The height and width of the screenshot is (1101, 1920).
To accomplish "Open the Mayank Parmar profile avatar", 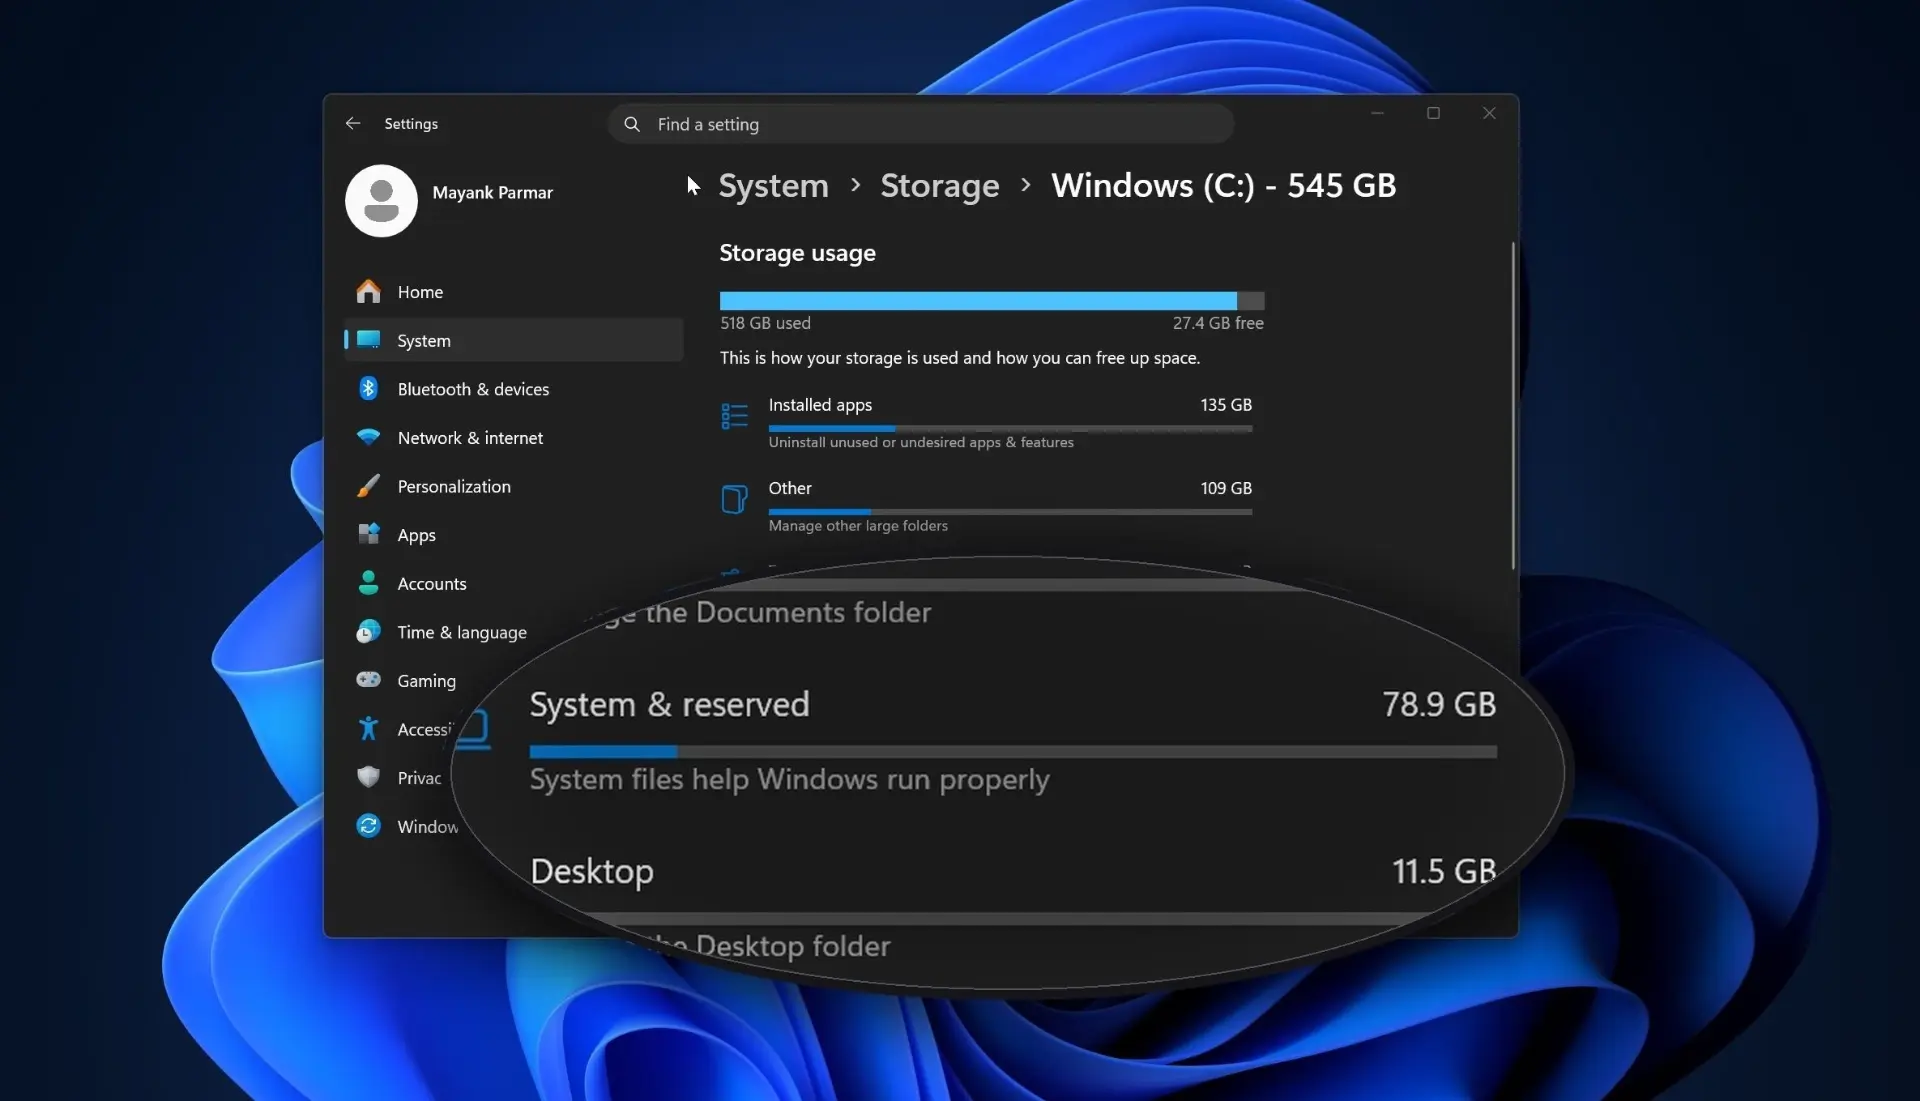I will 381,201.
